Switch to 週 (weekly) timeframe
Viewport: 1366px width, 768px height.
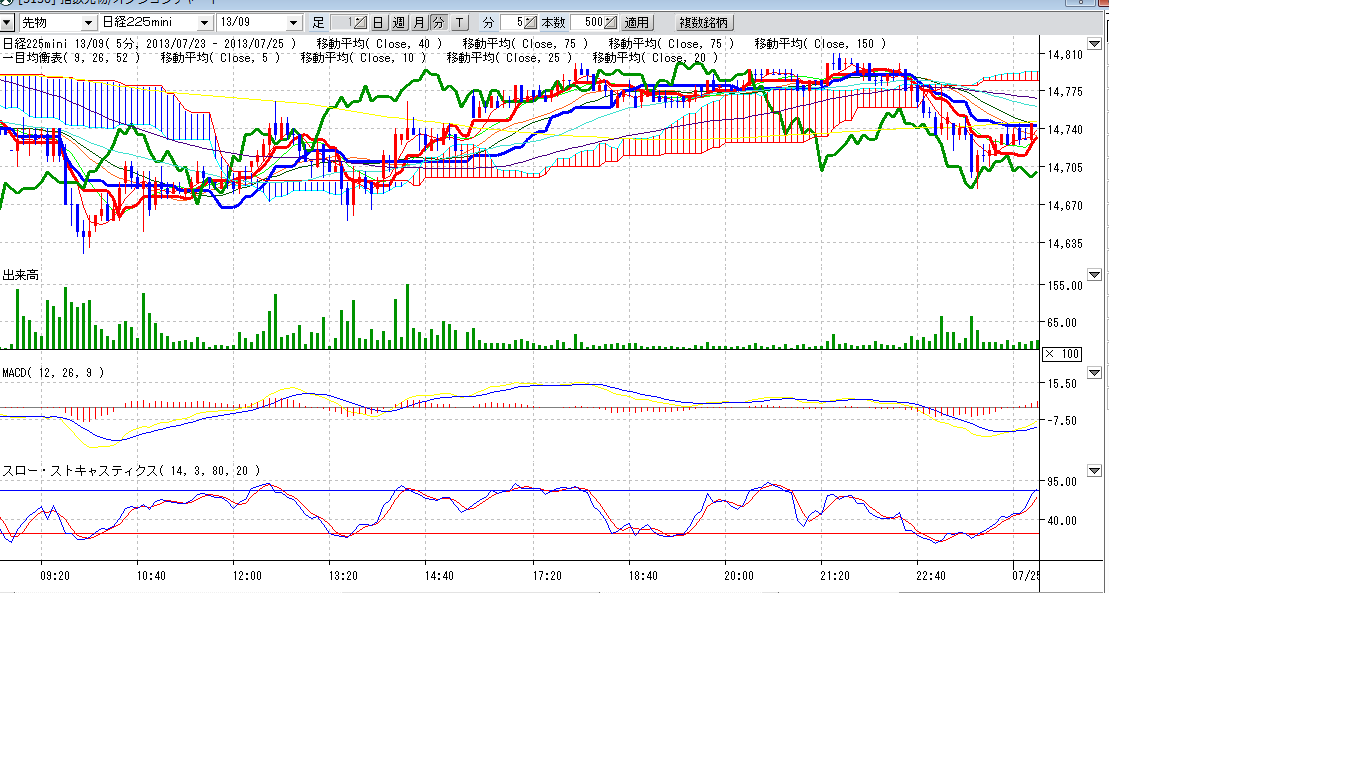pyautogui.click(x=398, y=22)
